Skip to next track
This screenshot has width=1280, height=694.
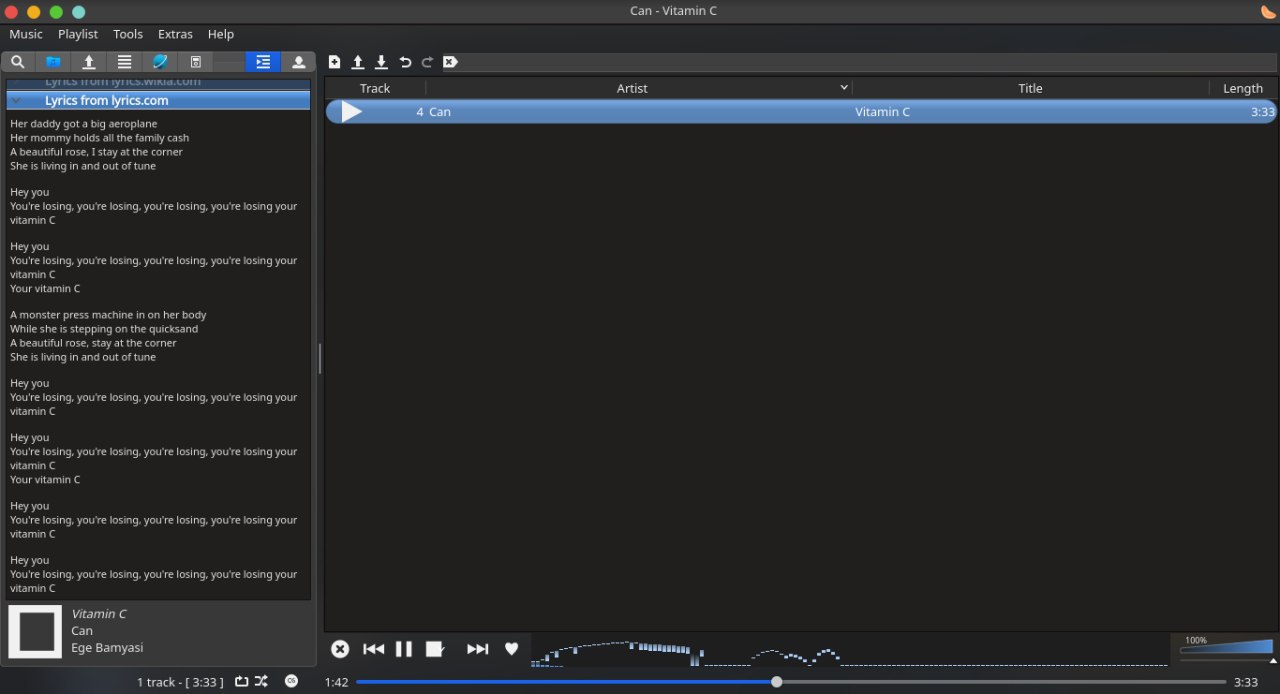click(x=478, y=649)
